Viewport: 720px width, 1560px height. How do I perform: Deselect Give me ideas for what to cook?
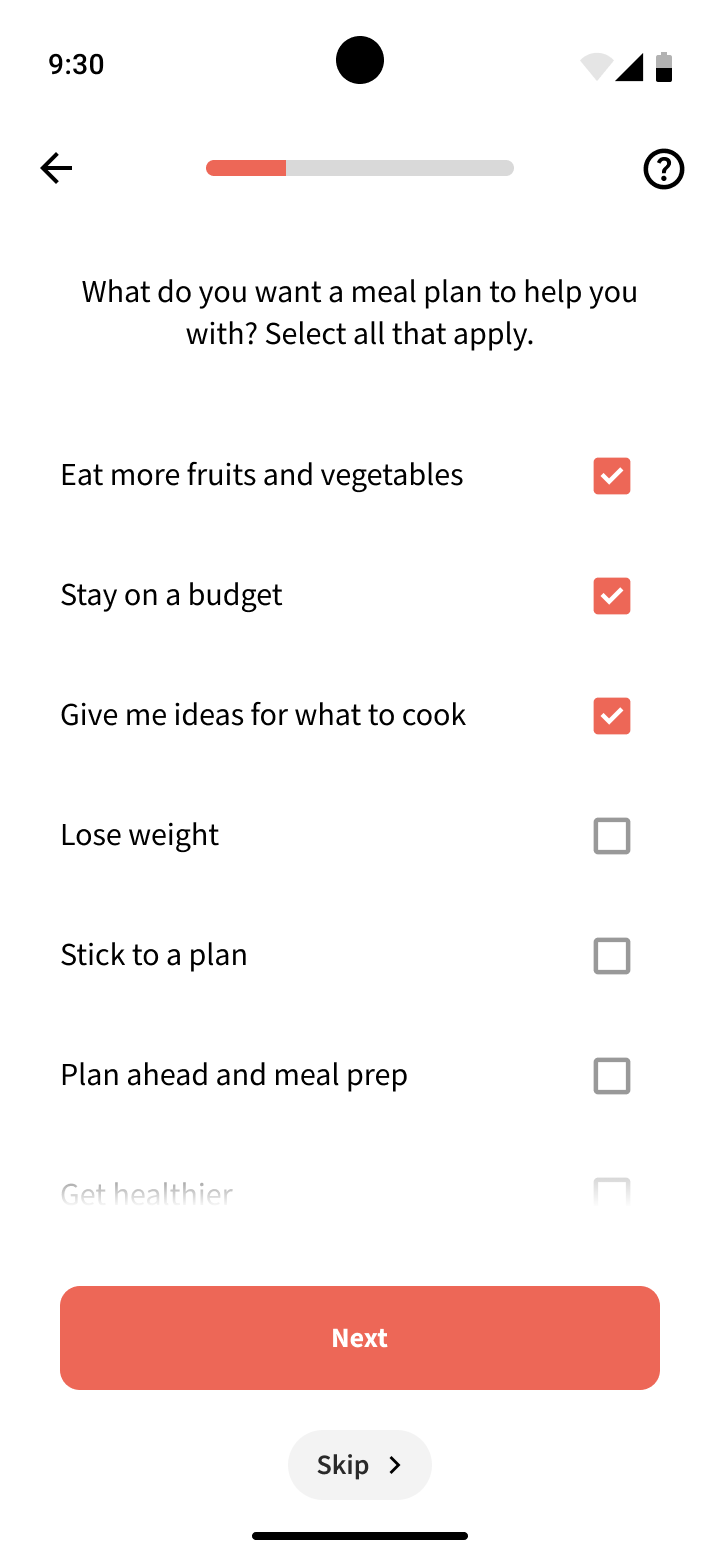[611, 716]
